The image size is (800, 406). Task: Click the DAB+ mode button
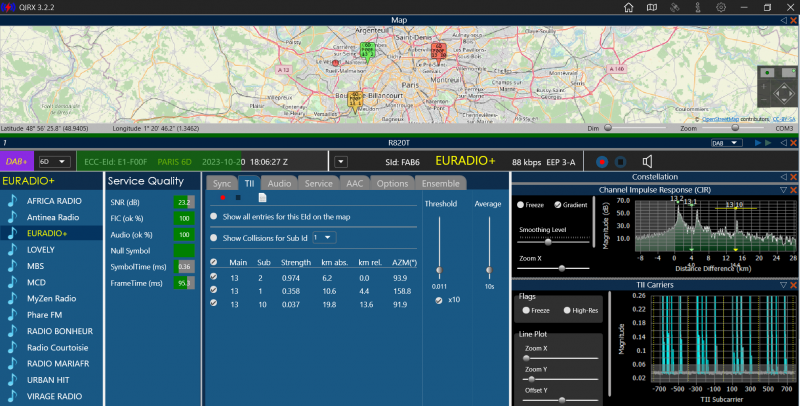(16, 162)
